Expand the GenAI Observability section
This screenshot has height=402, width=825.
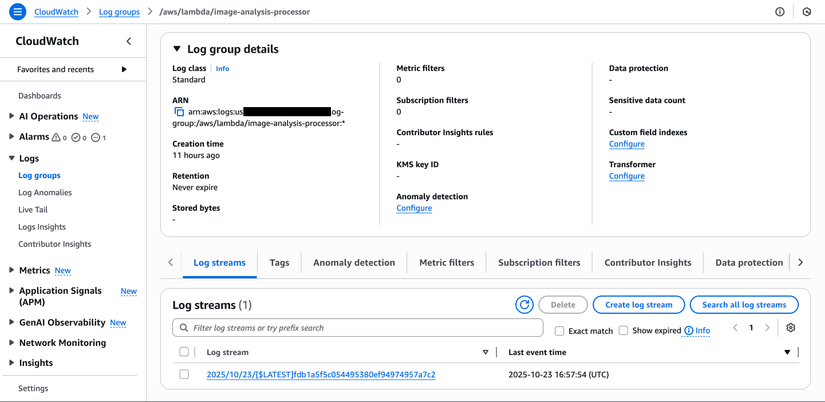tap(12, 322)
